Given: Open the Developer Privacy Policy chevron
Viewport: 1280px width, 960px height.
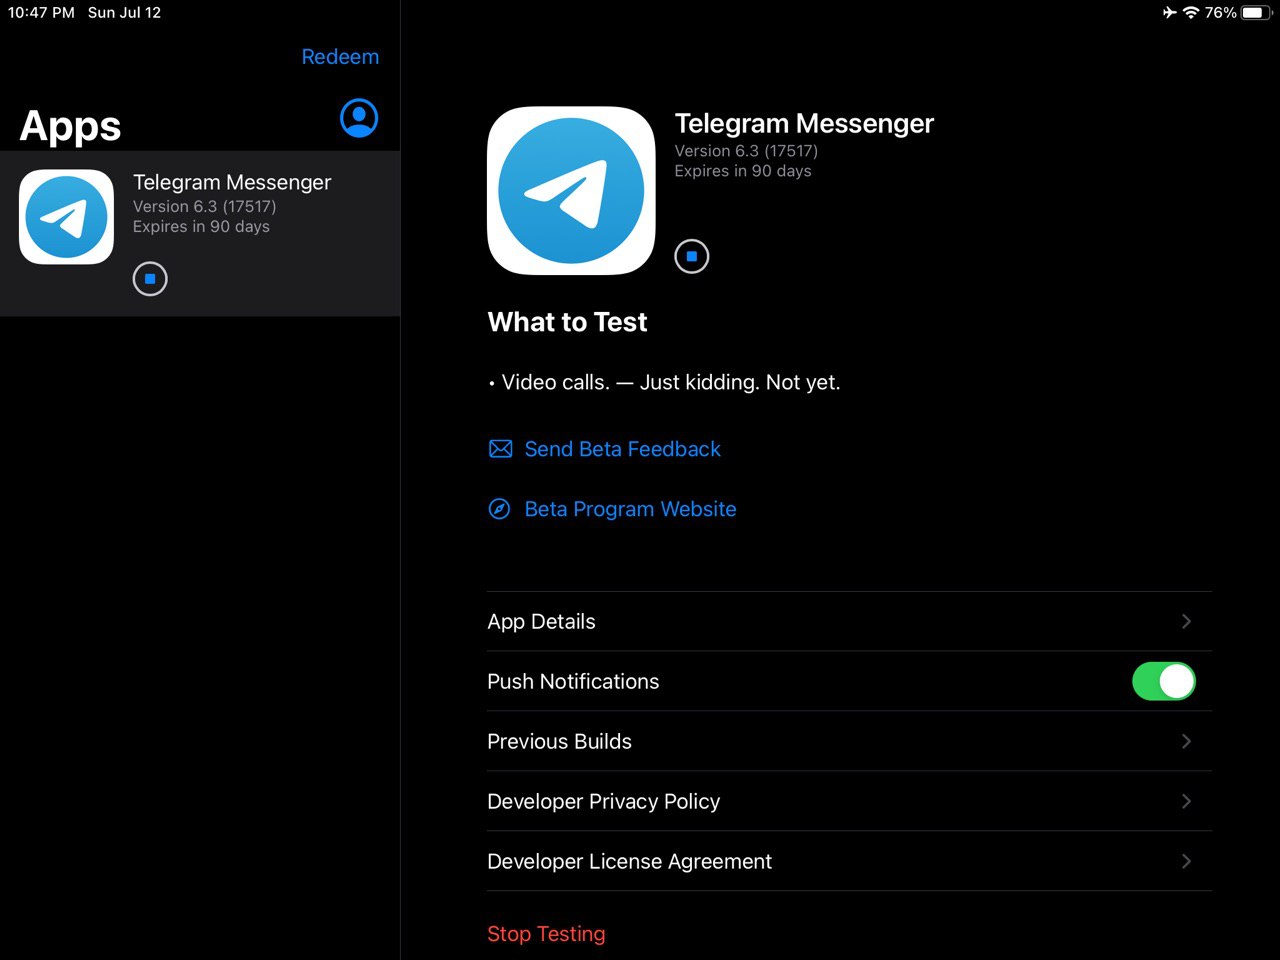Looking at the screenshot, I should pos(1186,801).
